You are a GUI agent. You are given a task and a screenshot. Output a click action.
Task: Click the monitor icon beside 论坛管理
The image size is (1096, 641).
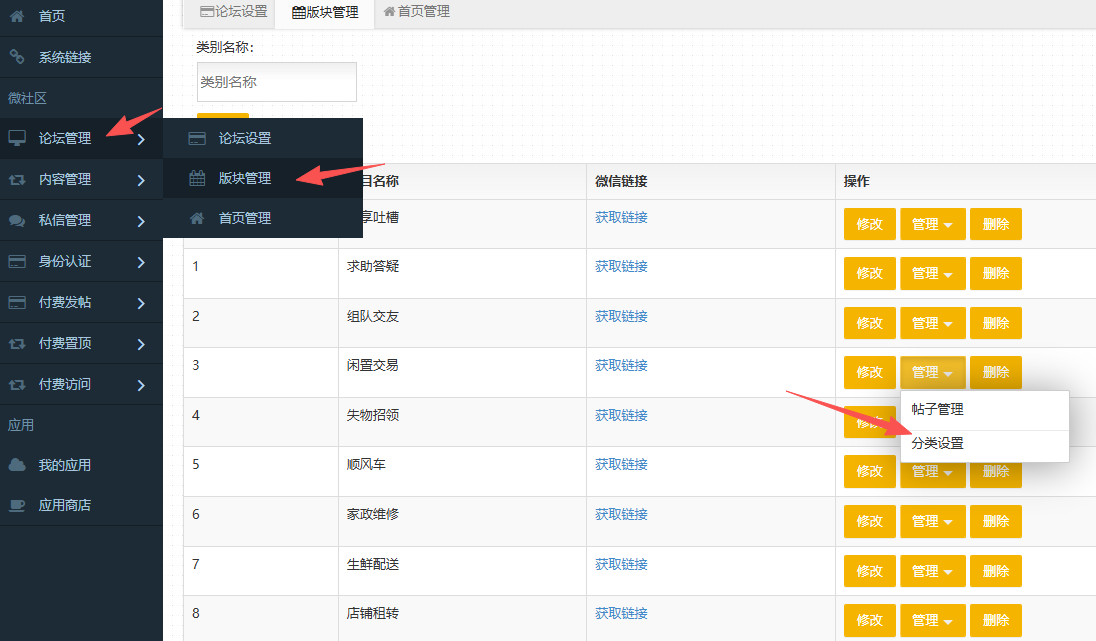click(17, 139)
